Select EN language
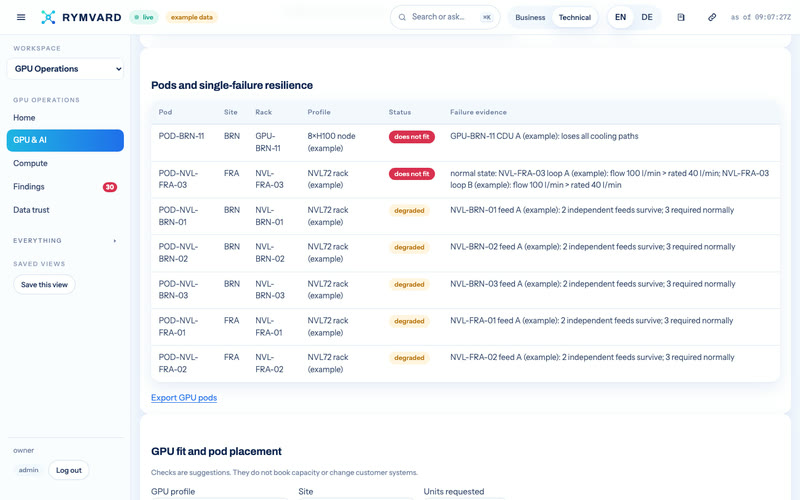This screenshot has width=800, height=500. [620, 17]
